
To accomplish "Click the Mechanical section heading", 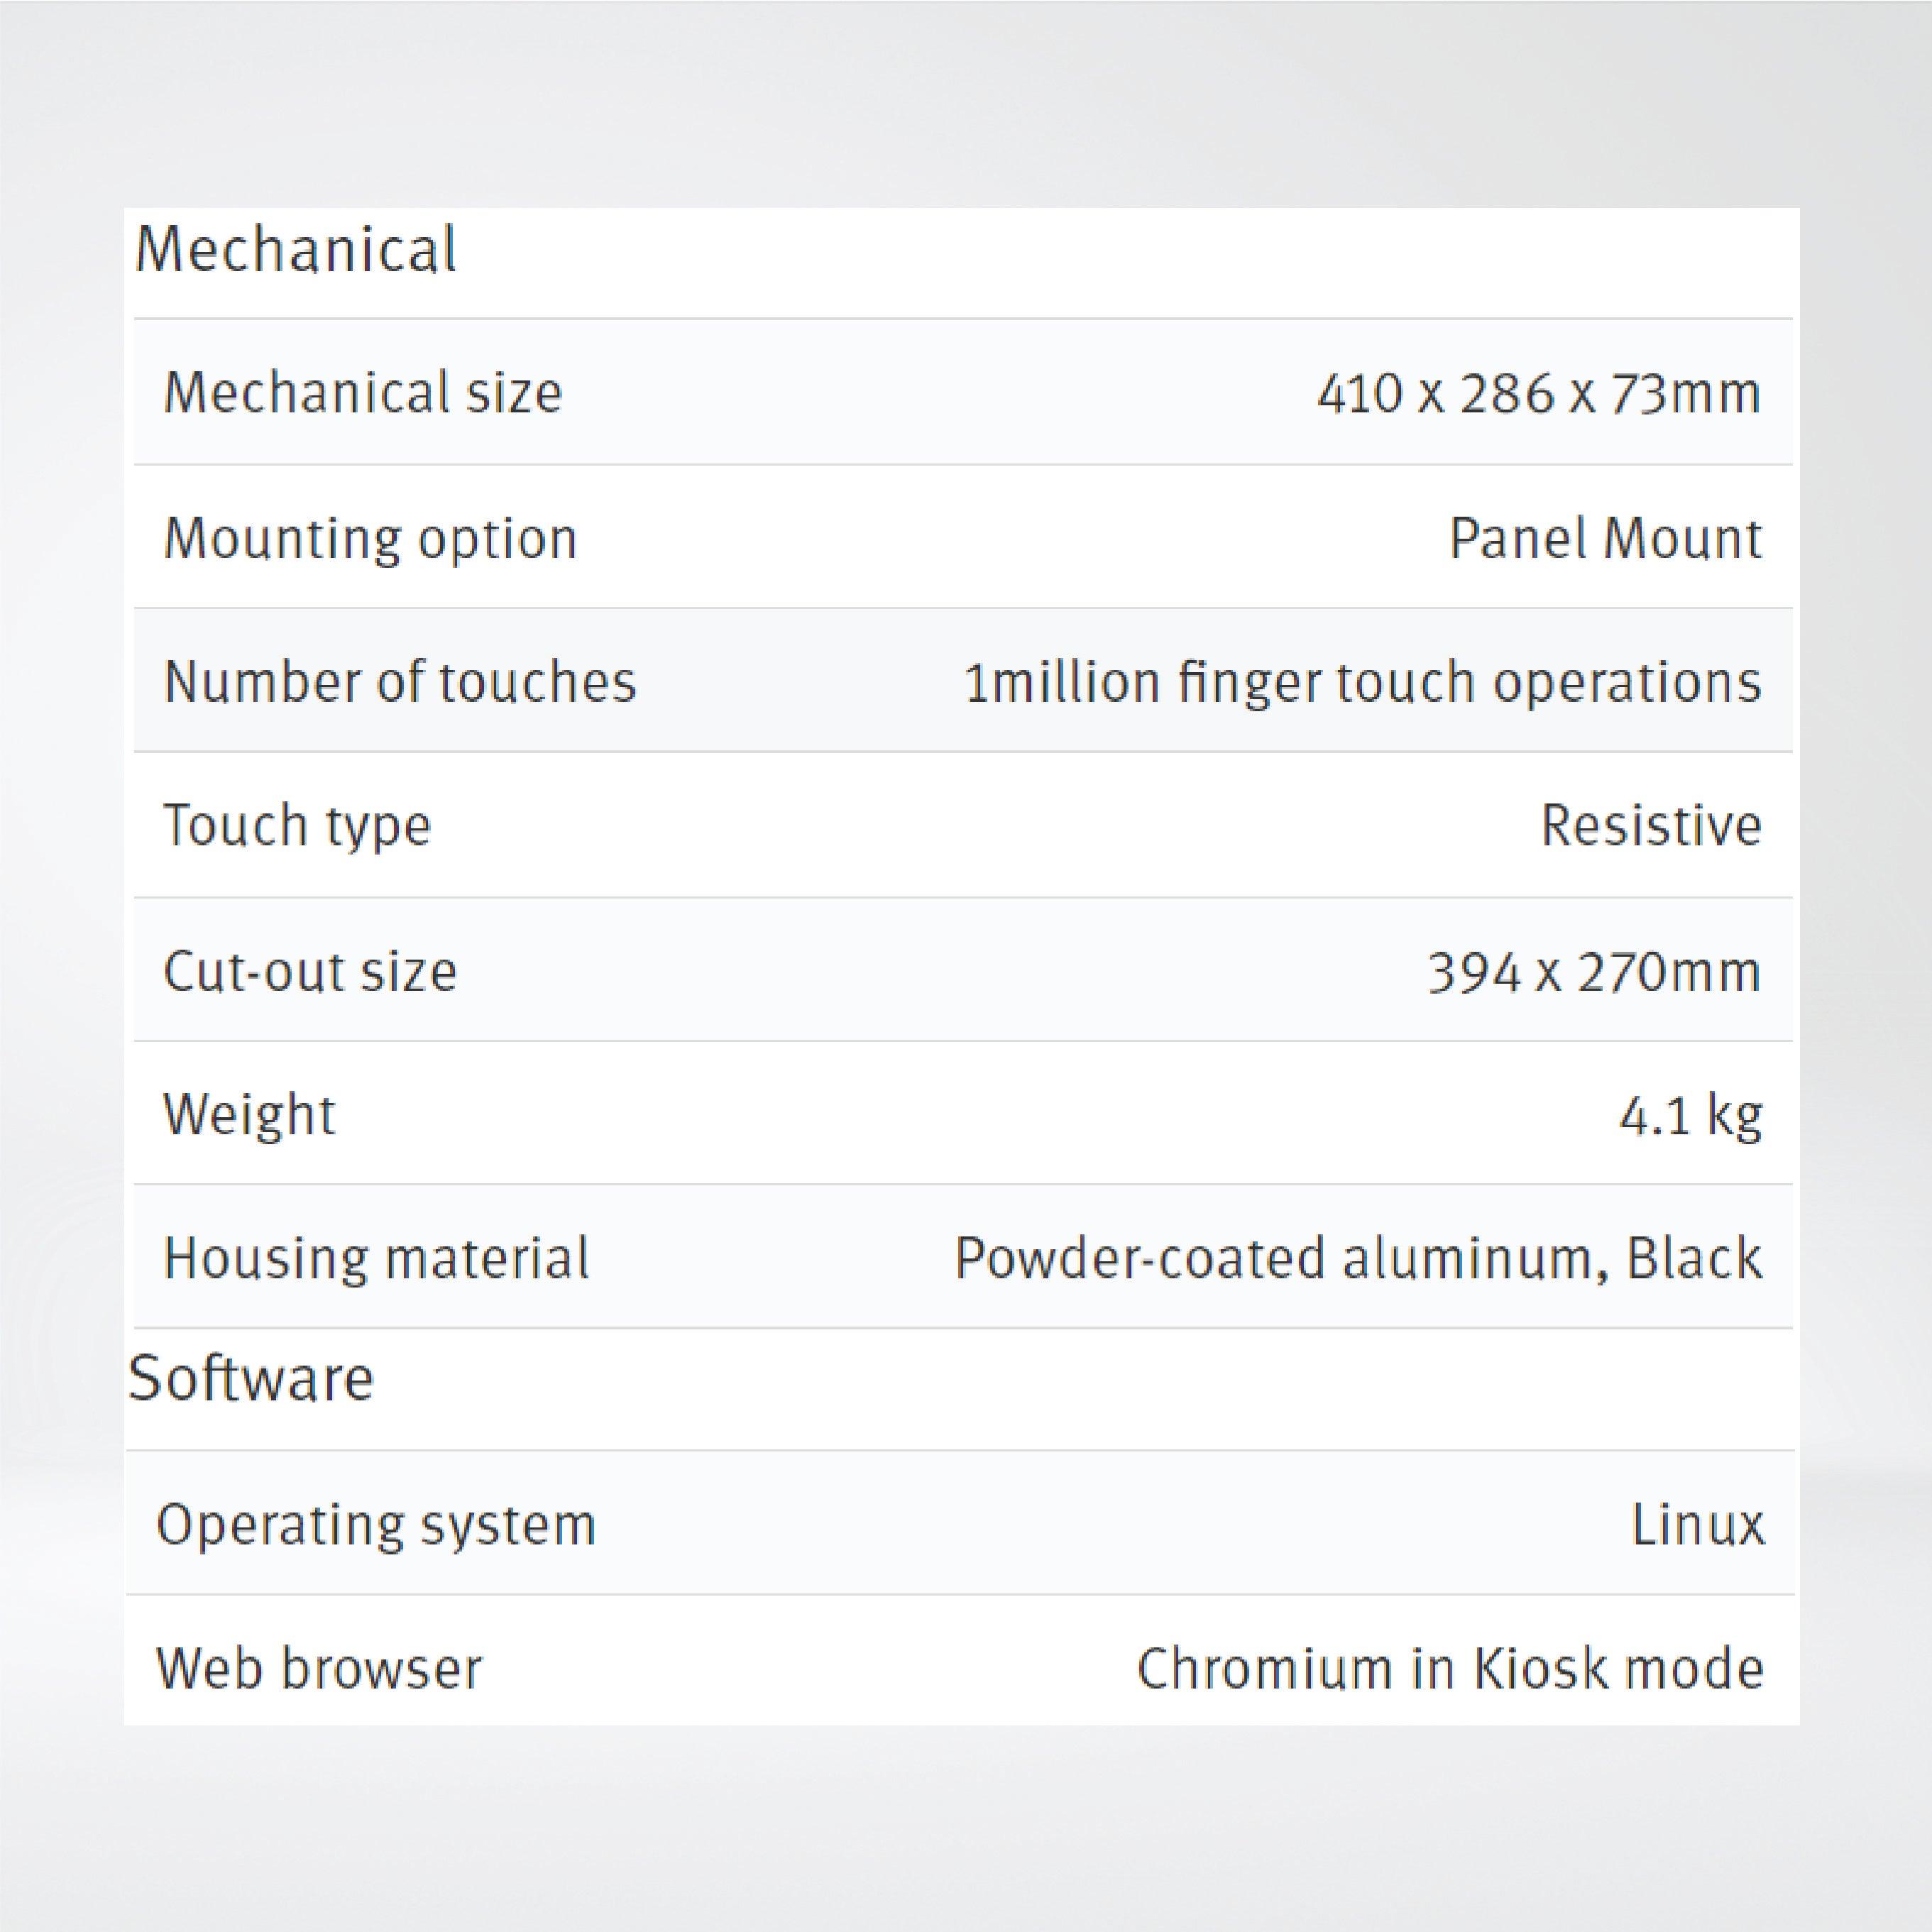I will [296, 249].
